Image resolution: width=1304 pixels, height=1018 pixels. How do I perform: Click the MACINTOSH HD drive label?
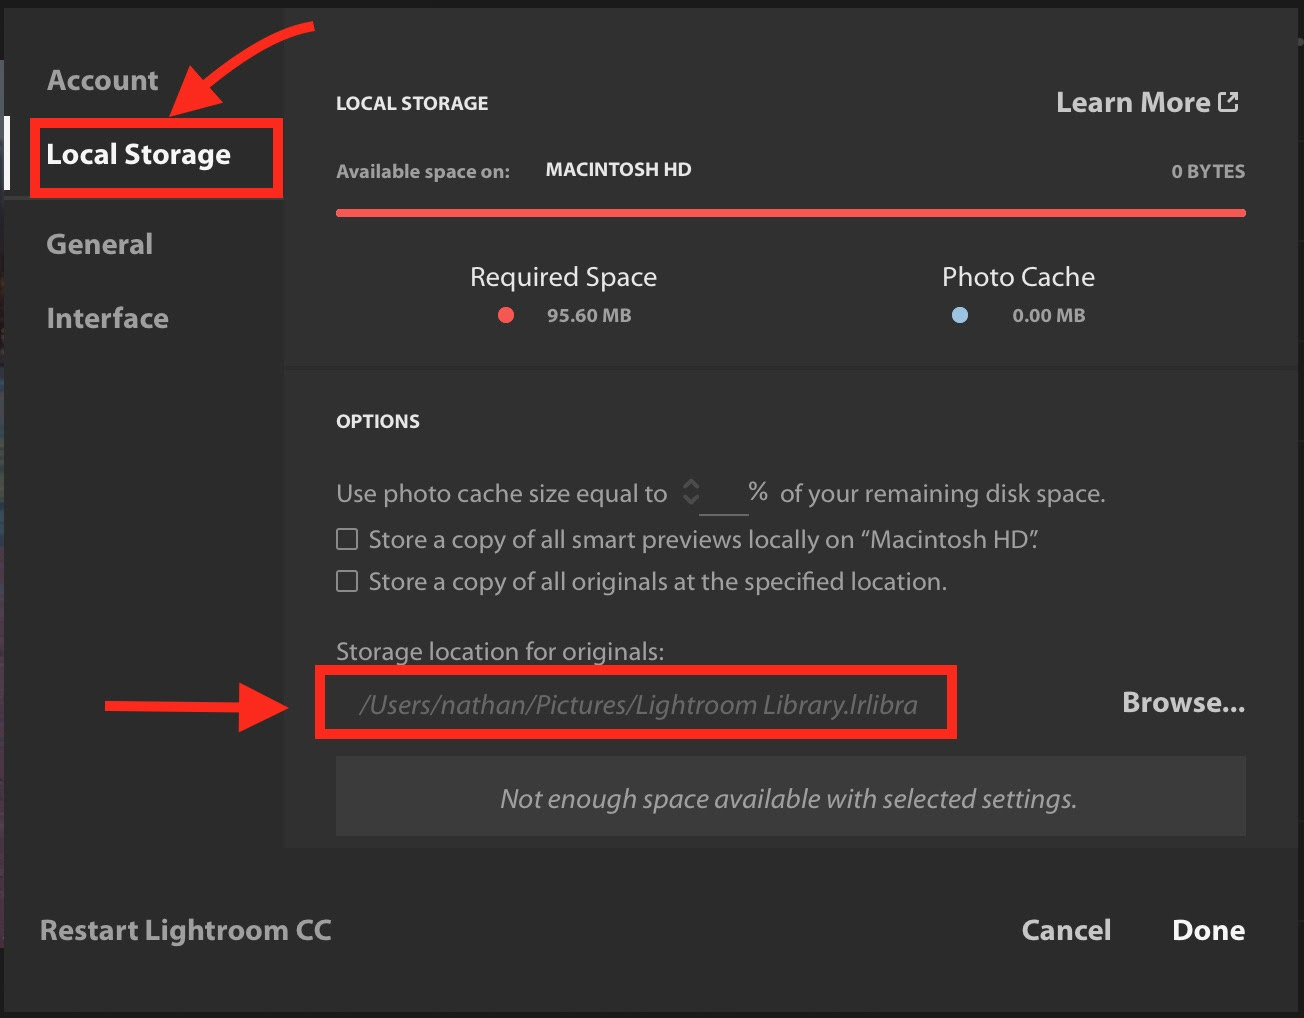click(x=618, y=170)
